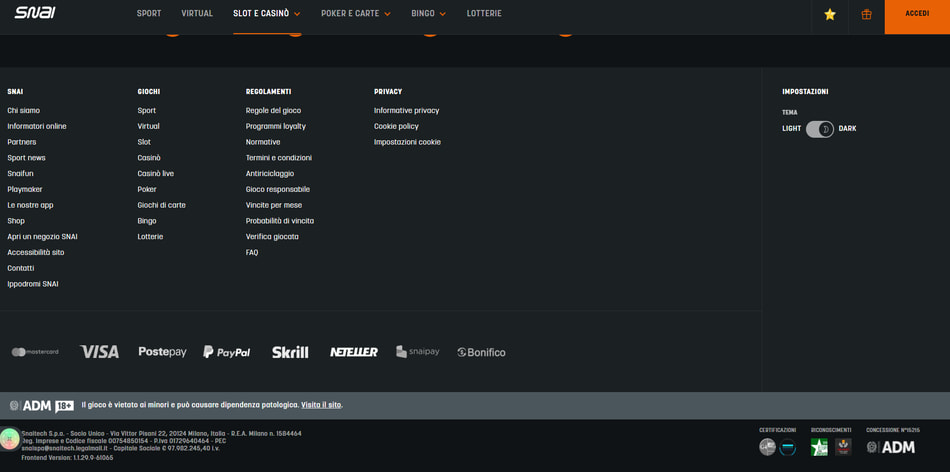
Task: Open Informative privacy link
Action: coord(407,110)
